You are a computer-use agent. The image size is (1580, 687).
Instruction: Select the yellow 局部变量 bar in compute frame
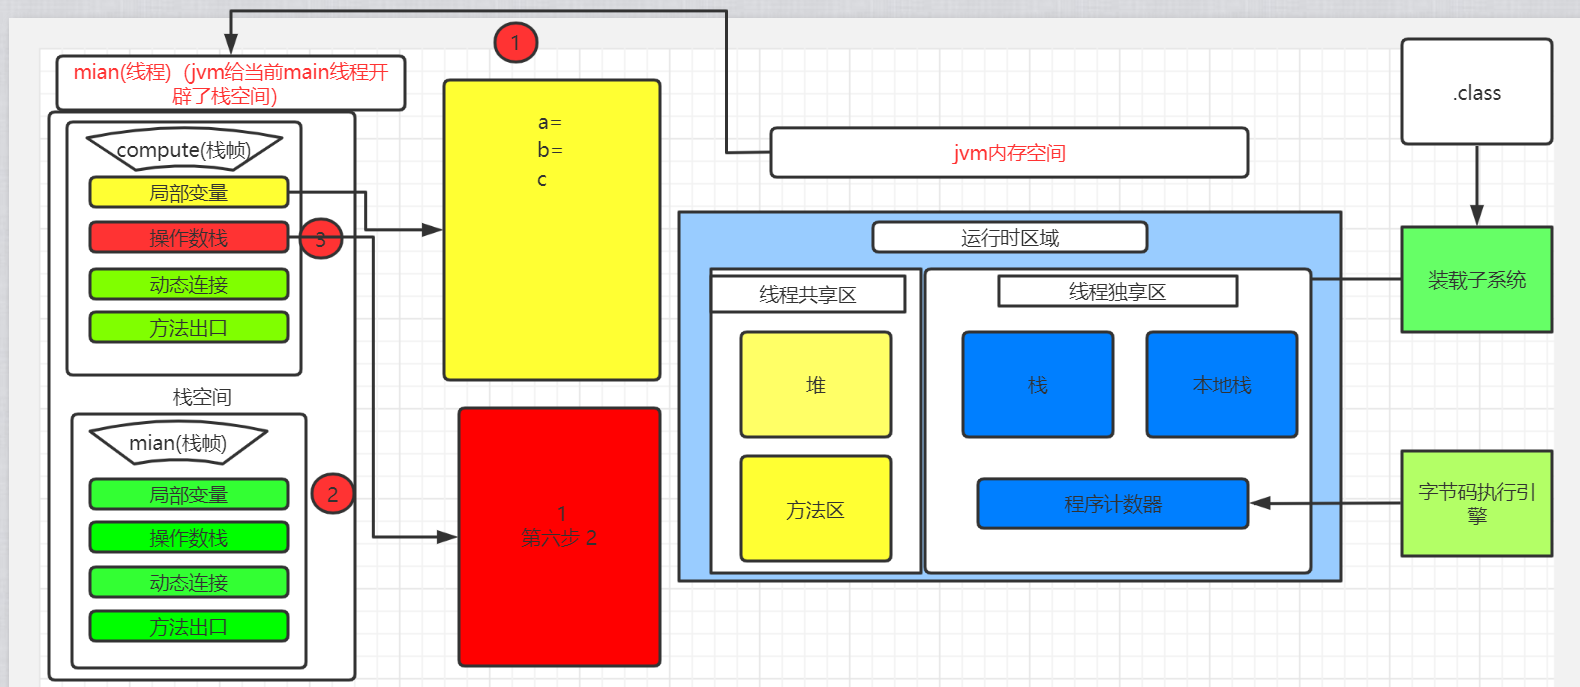tap(189, 192)
